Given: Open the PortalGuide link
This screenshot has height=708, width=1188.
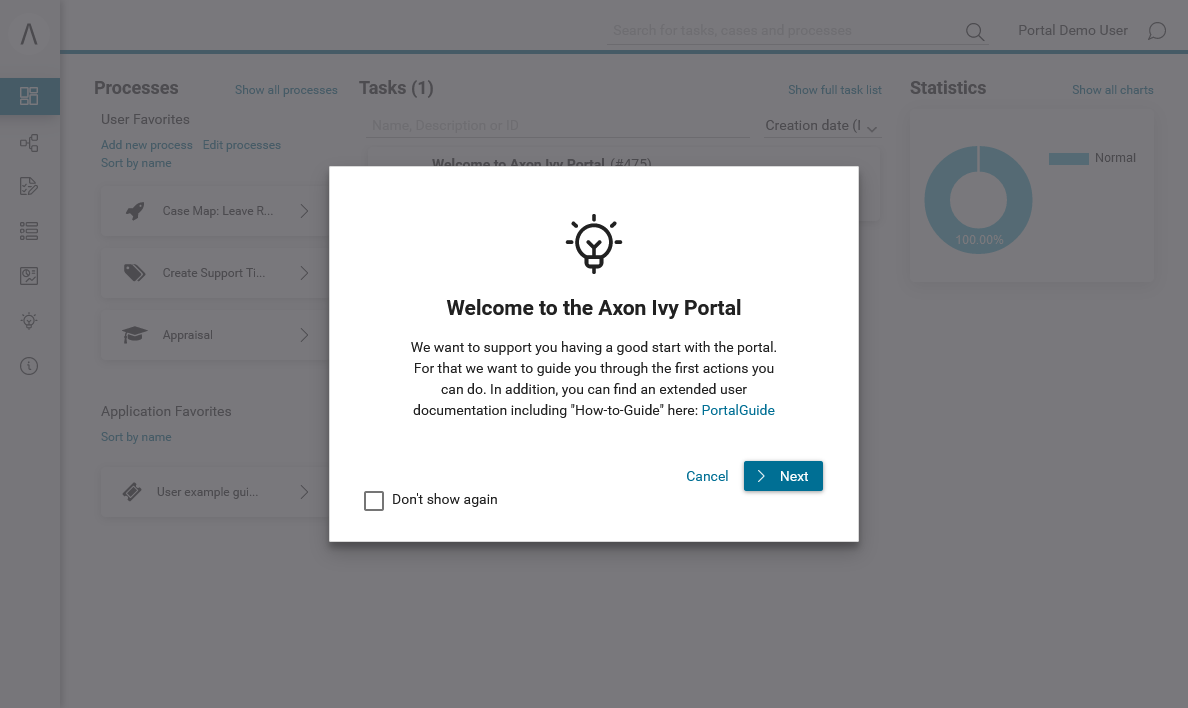Looking at the screenshot, I should pos(738,410).
